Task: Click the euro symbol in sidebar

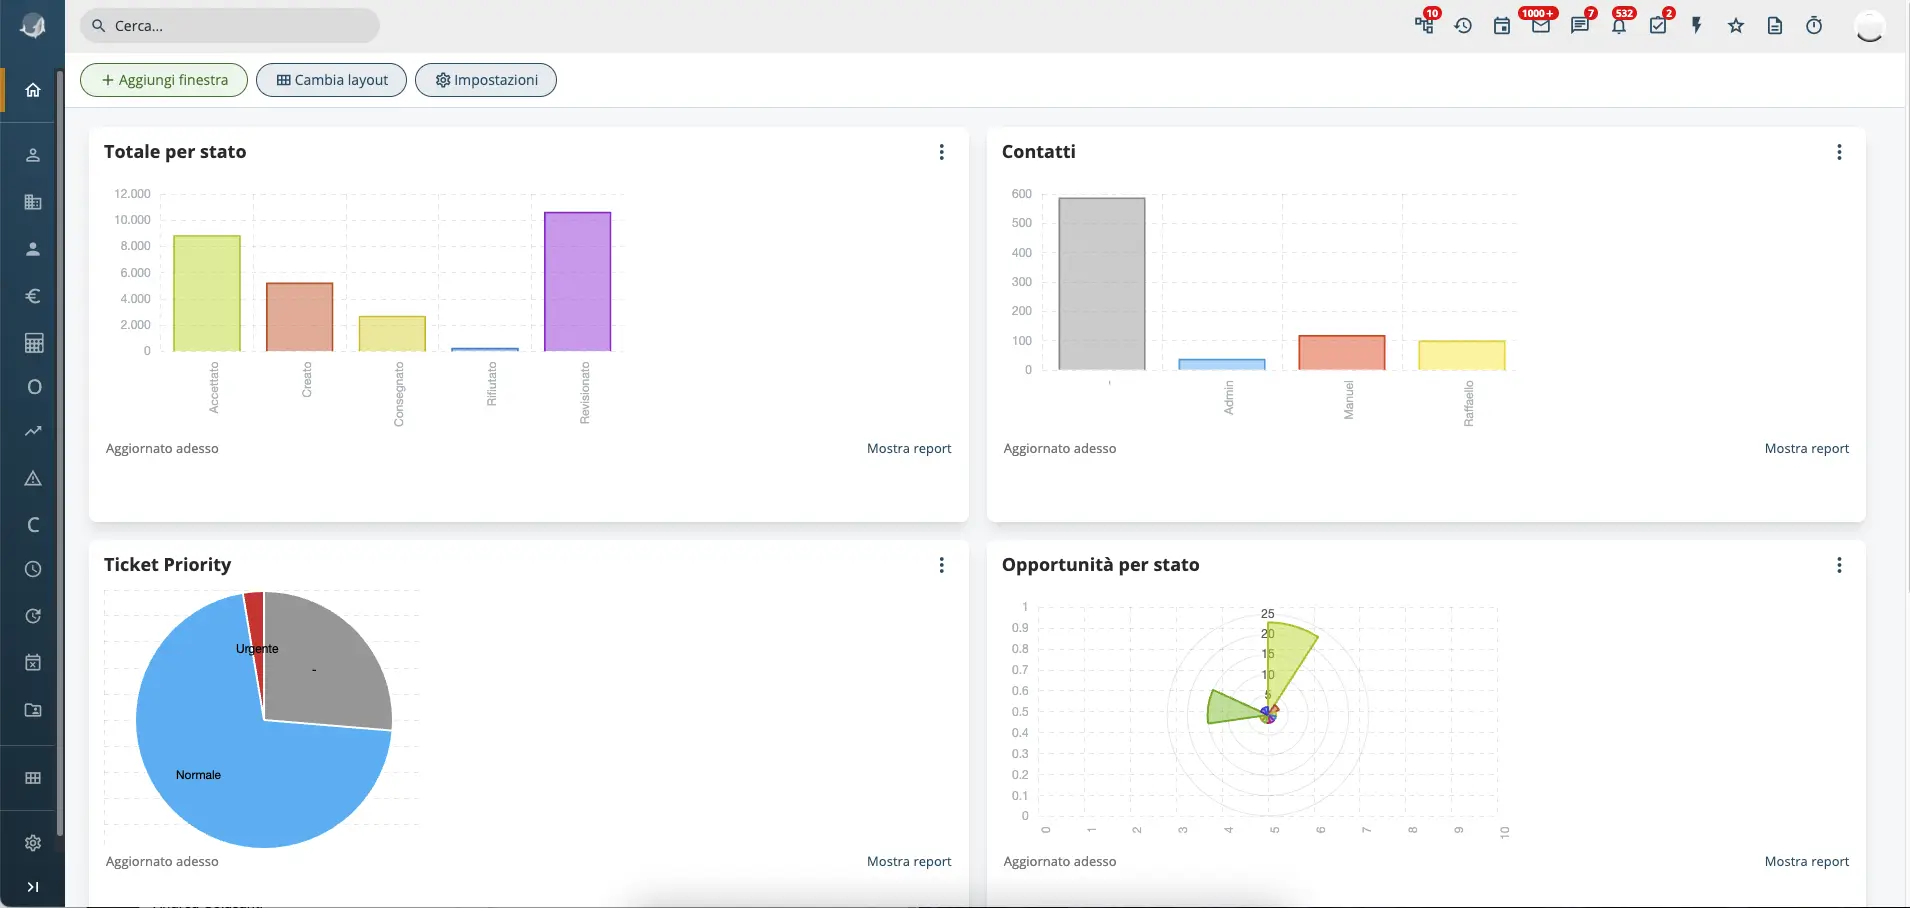Action: pyautogui.click(x=33, y=296)
